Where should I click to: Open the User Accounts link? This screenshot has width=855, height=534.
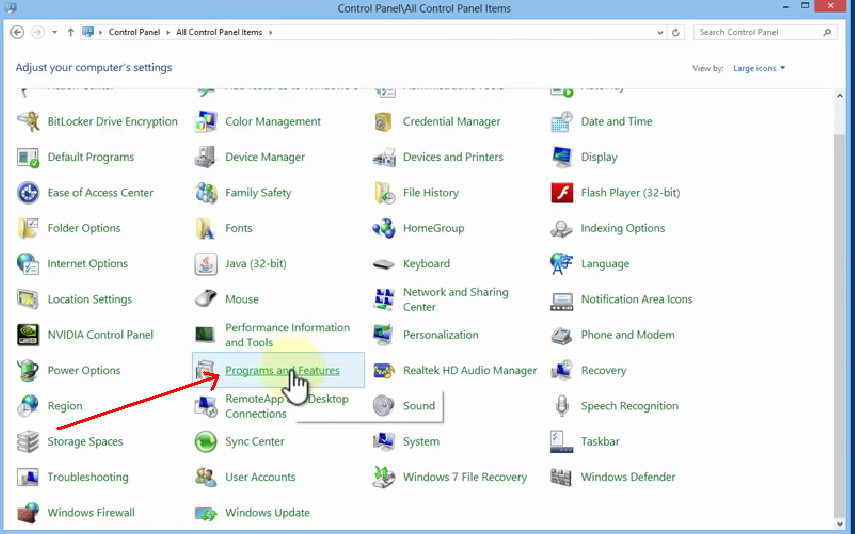(x=260, y=477)
